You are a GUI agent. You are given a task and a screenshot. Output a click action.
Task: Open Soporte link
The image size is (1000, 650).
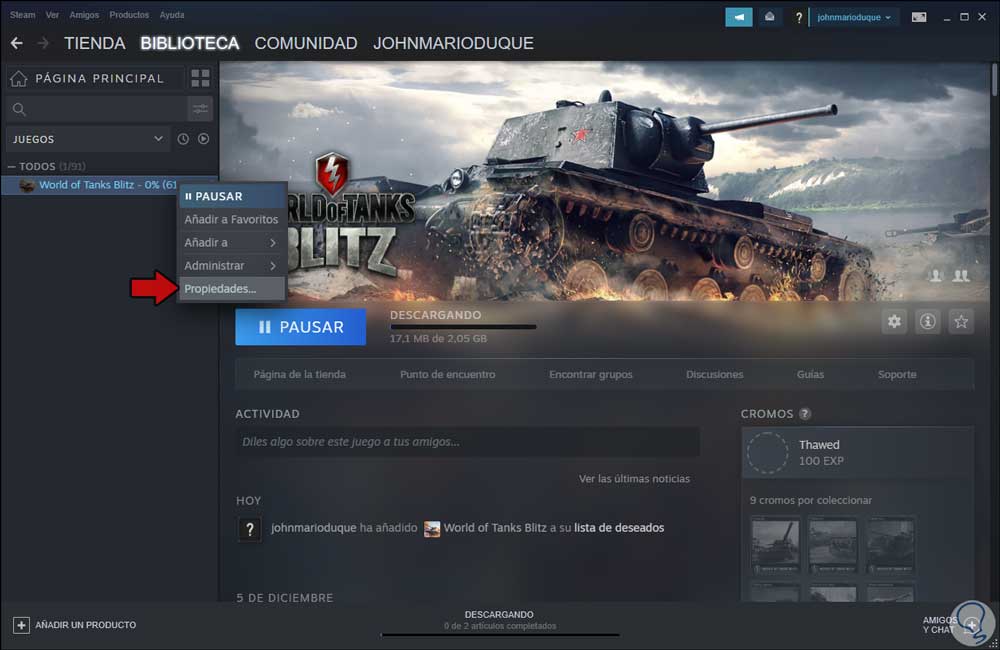(x=897, y=374)
